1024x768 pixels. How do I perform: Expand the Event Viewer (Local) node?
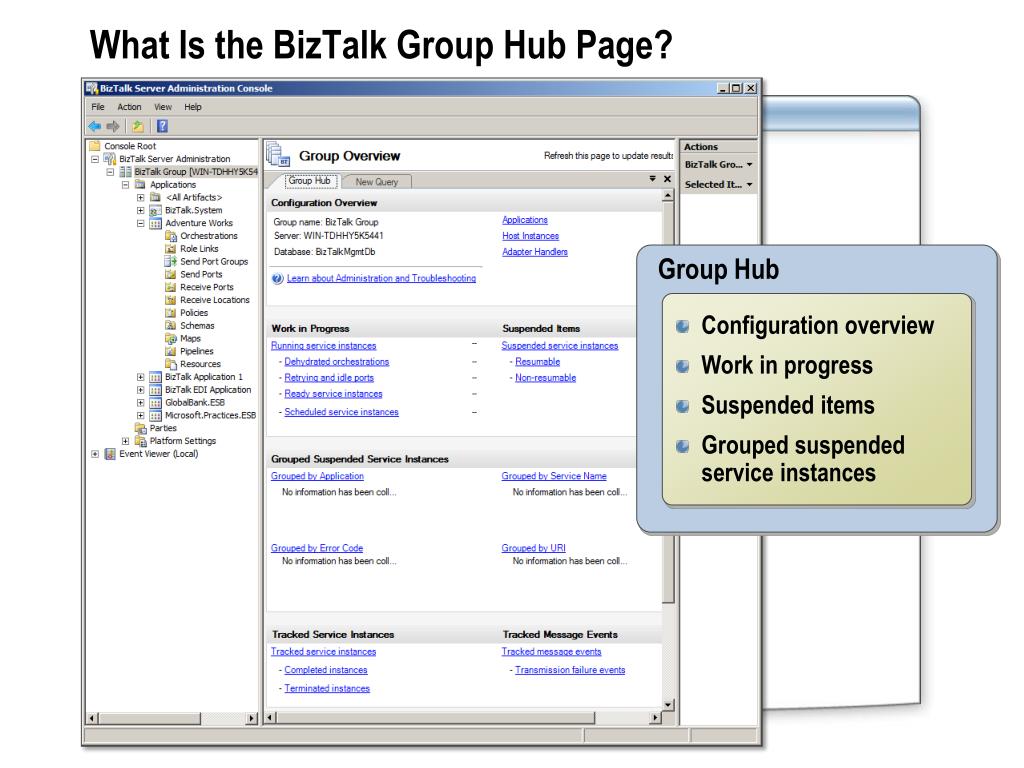coord(95,454)
